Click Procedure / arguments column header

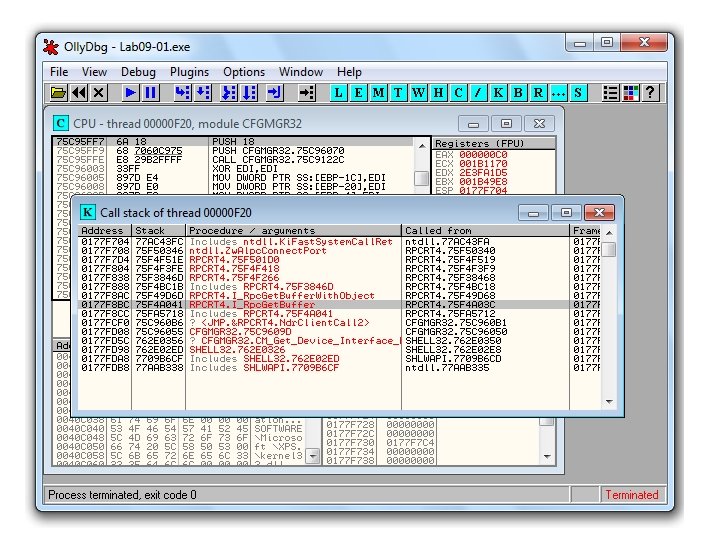tap(294, 231)
